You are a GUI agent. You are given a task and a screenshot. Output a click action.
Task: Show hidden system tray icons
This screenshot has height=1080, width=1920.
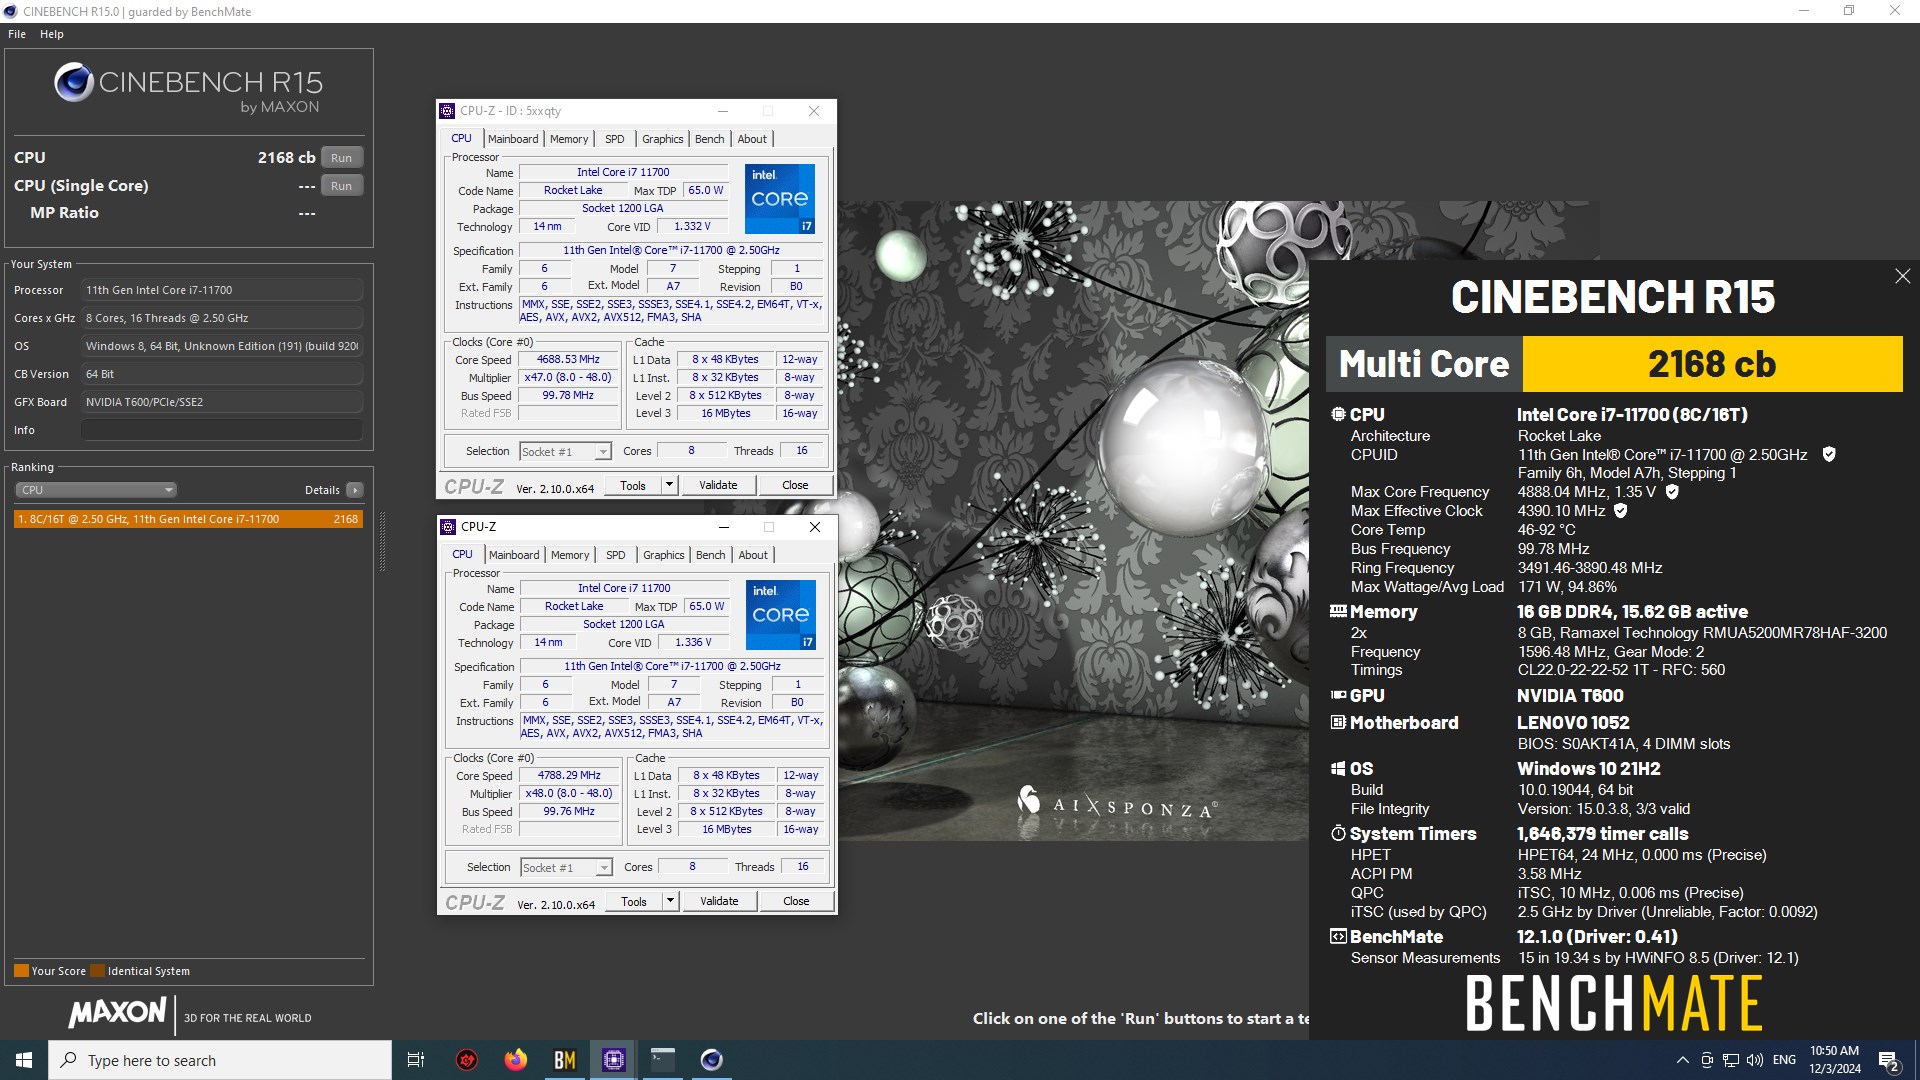(1682, 1060)
